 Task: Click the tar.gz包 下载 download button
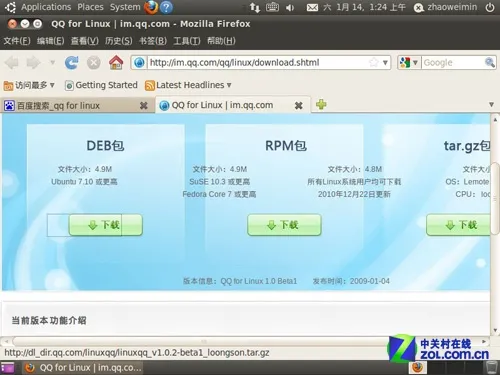coord(458,225)
